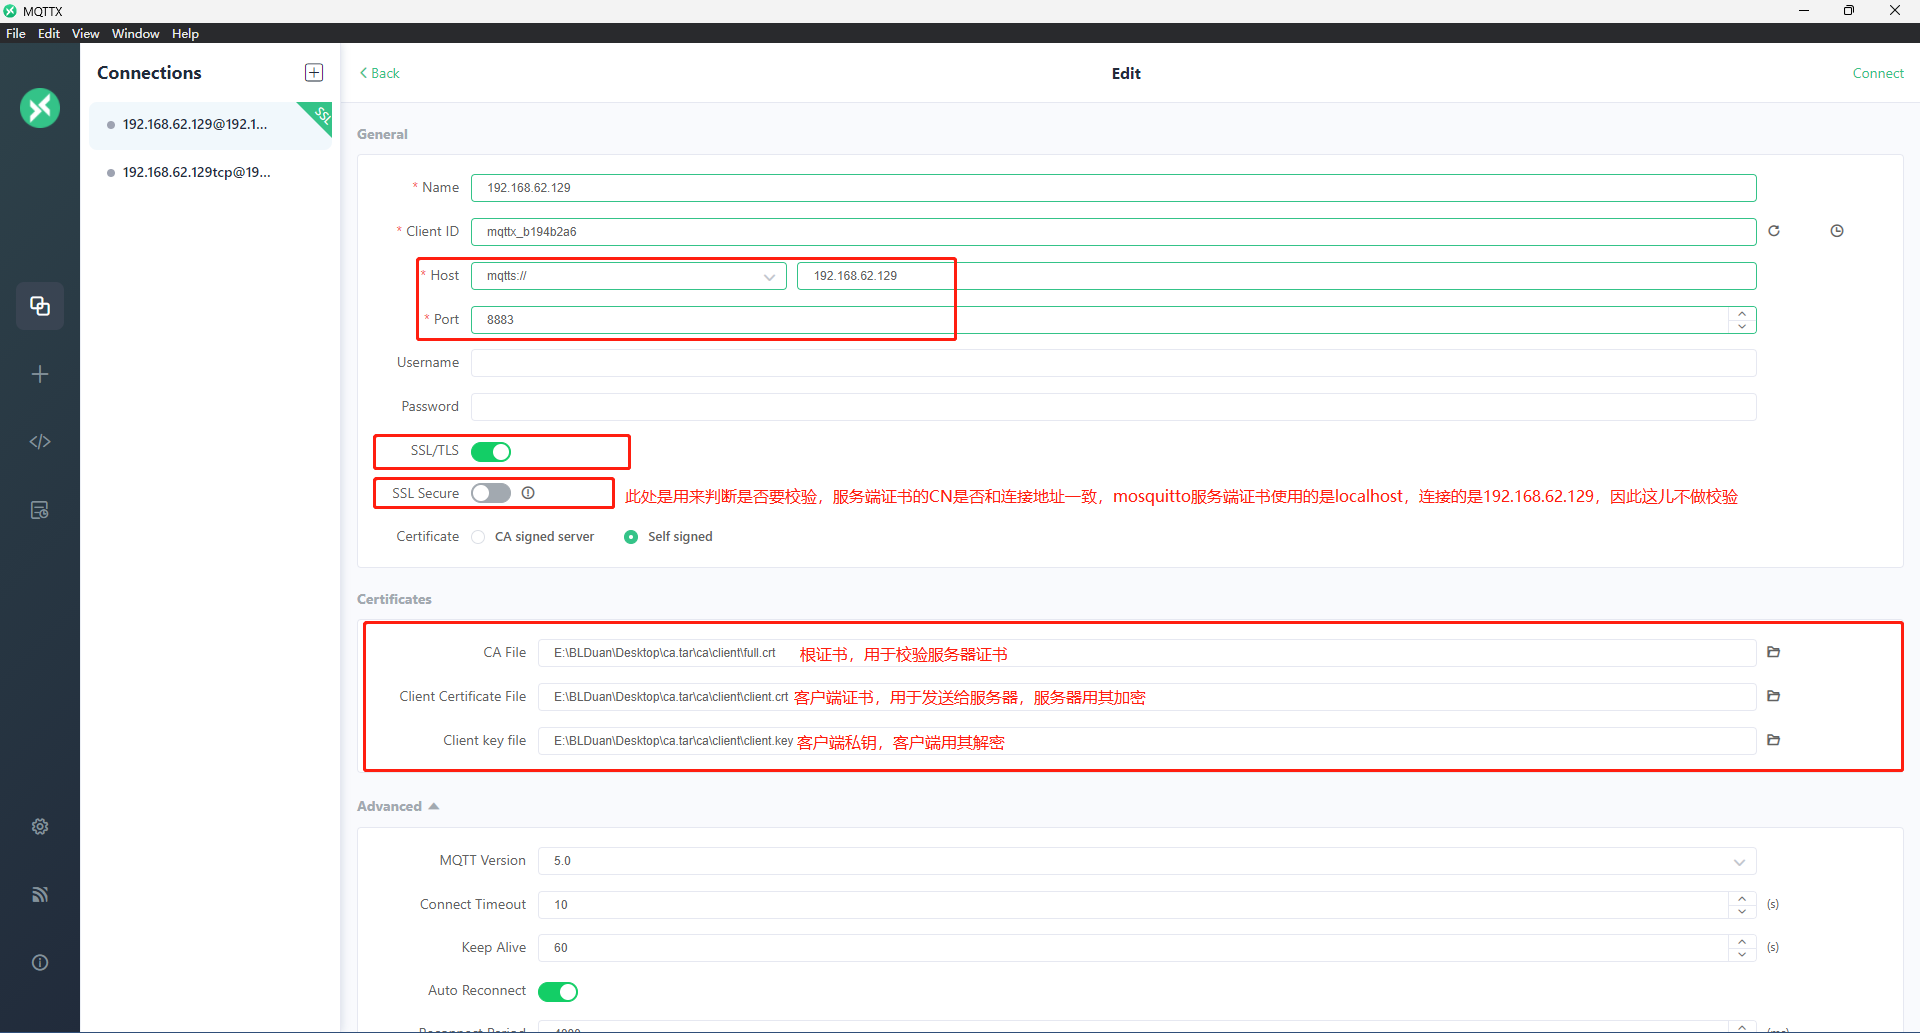1920x1033 pixels.
Task: Browse for a CA File with folder icon
Action: pyautogui.click(x=1774, y=652)
